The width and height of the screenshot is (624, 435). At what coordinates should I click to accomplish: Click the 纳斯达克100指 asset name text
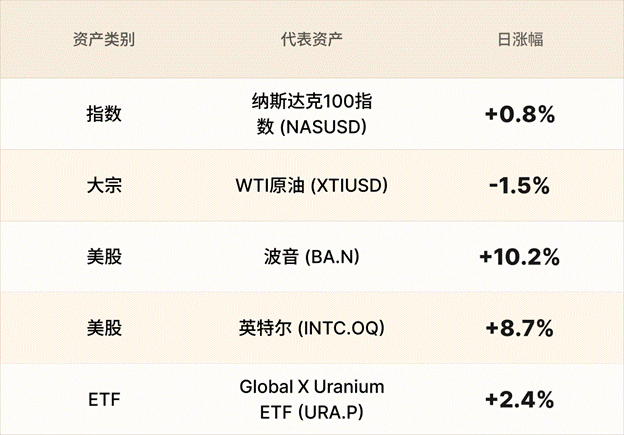point(312,102)
